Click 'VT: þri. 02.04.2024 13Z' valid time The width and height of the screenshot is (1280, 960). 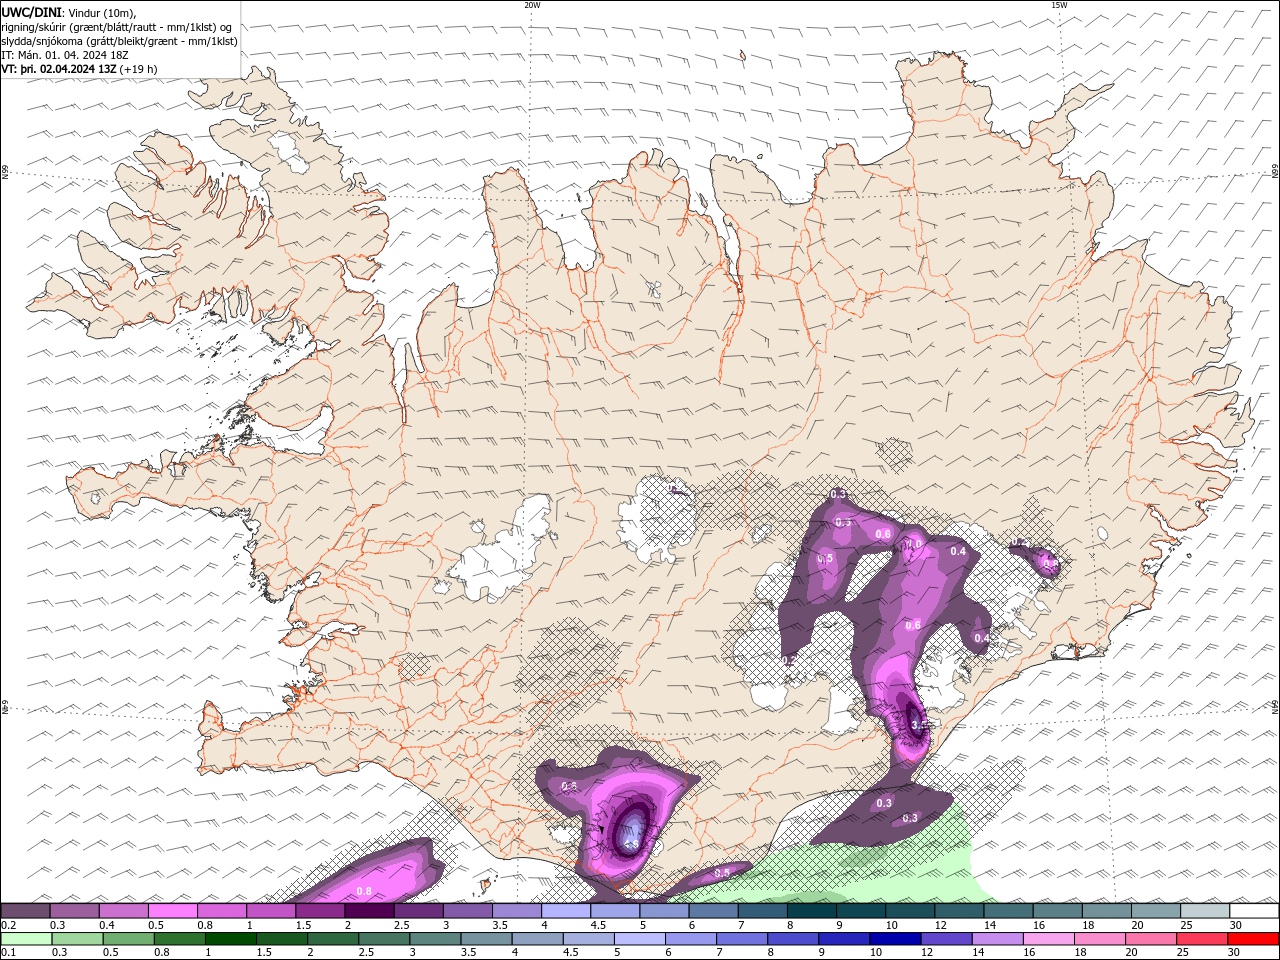pyautogui.click(x=59, y=69)
